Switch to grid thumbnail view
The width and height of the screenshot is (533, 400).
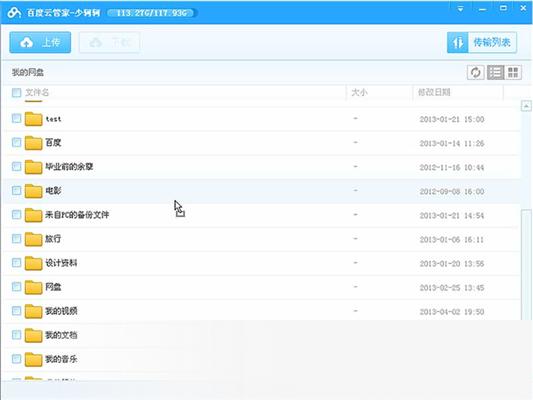coord(513,72)
